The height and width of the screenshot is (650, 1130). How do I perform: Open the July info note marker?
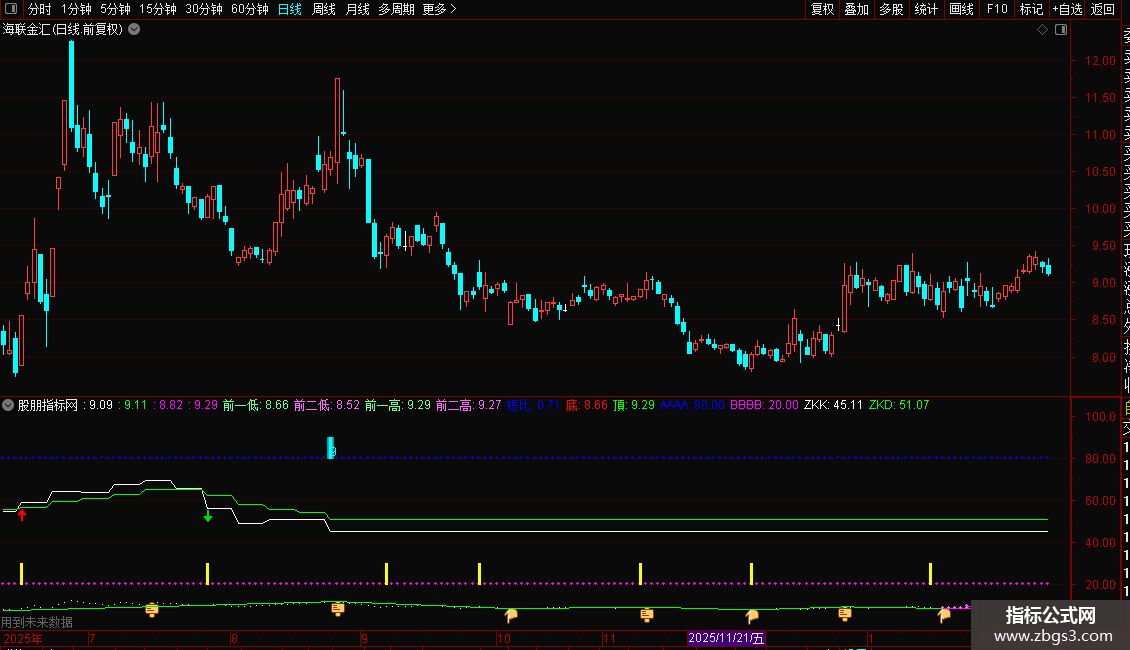(151, 610)
